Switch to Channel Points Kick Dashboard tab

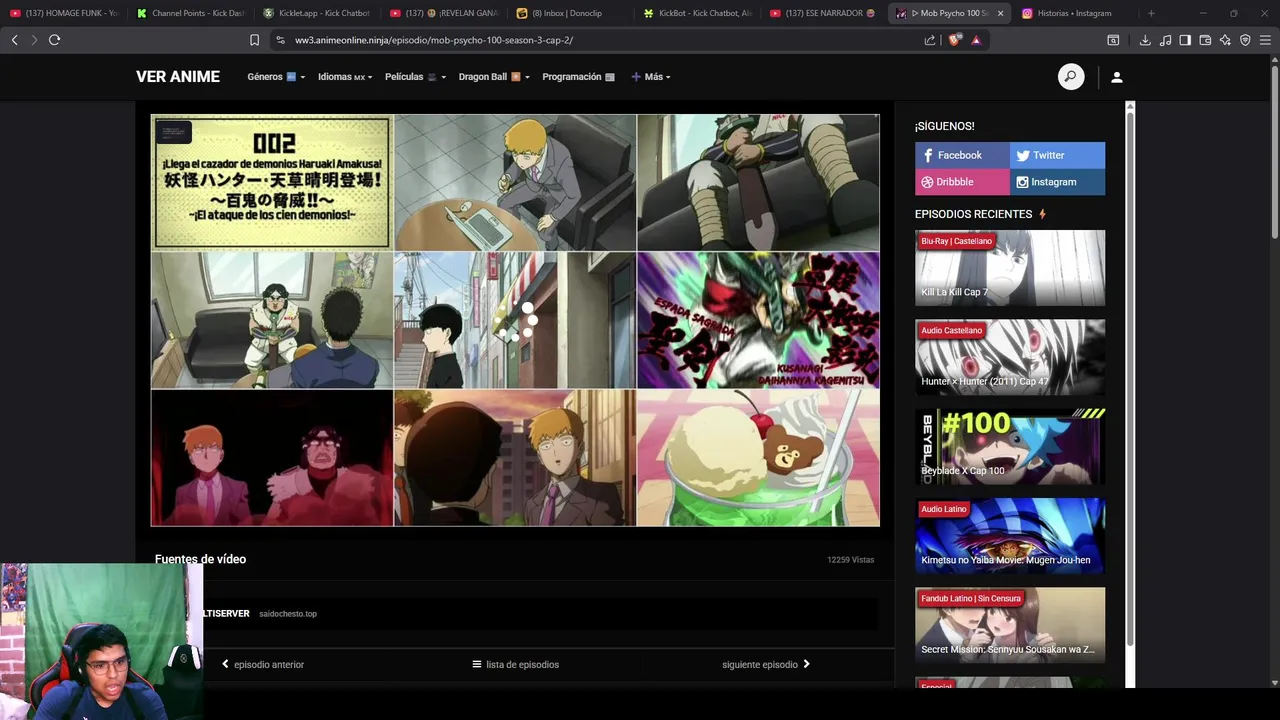click(x=191, y=13)
